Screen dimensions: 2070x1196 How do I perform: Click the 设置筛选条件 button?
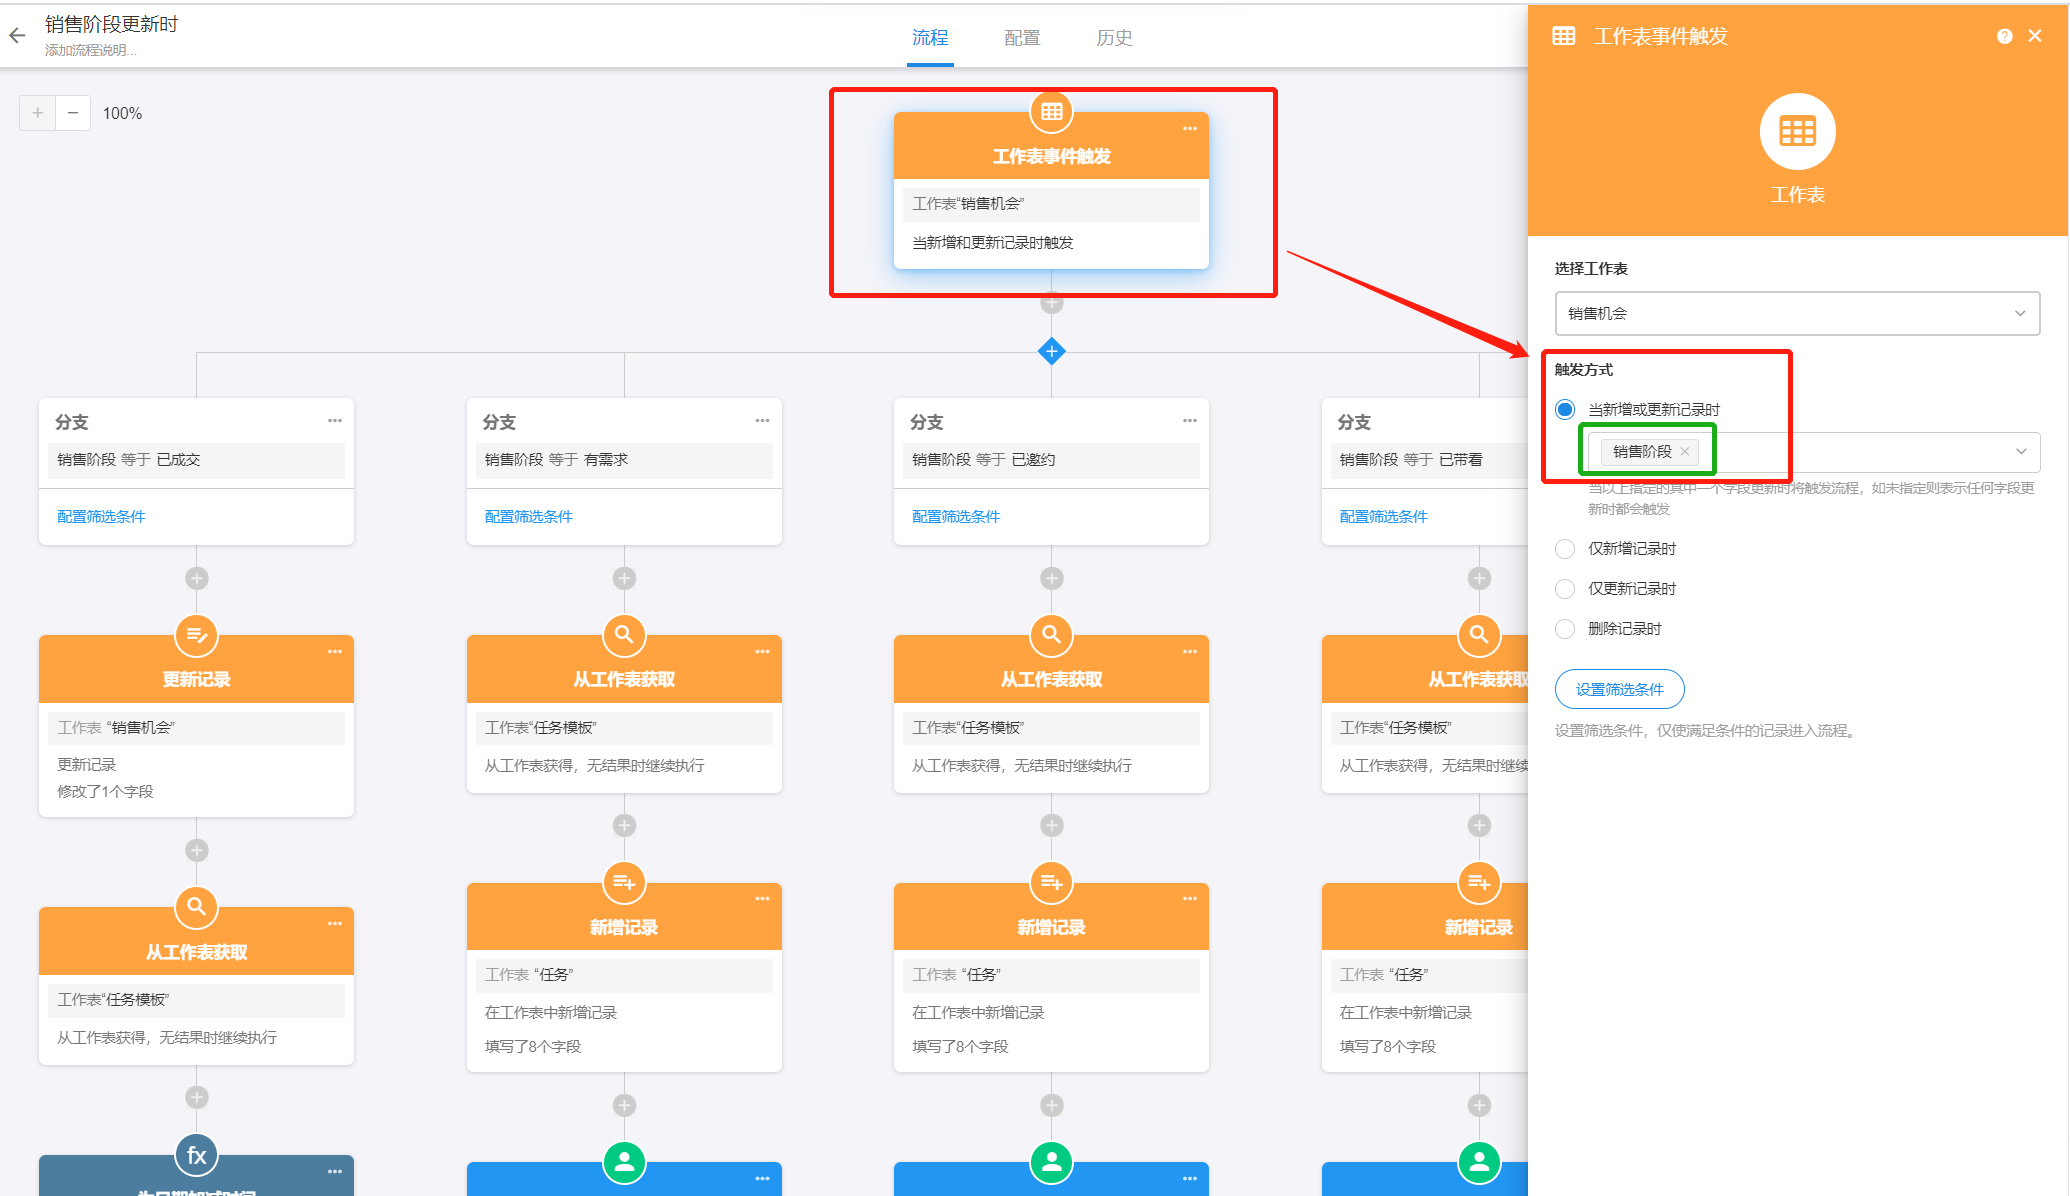[x=1619, y=689]
